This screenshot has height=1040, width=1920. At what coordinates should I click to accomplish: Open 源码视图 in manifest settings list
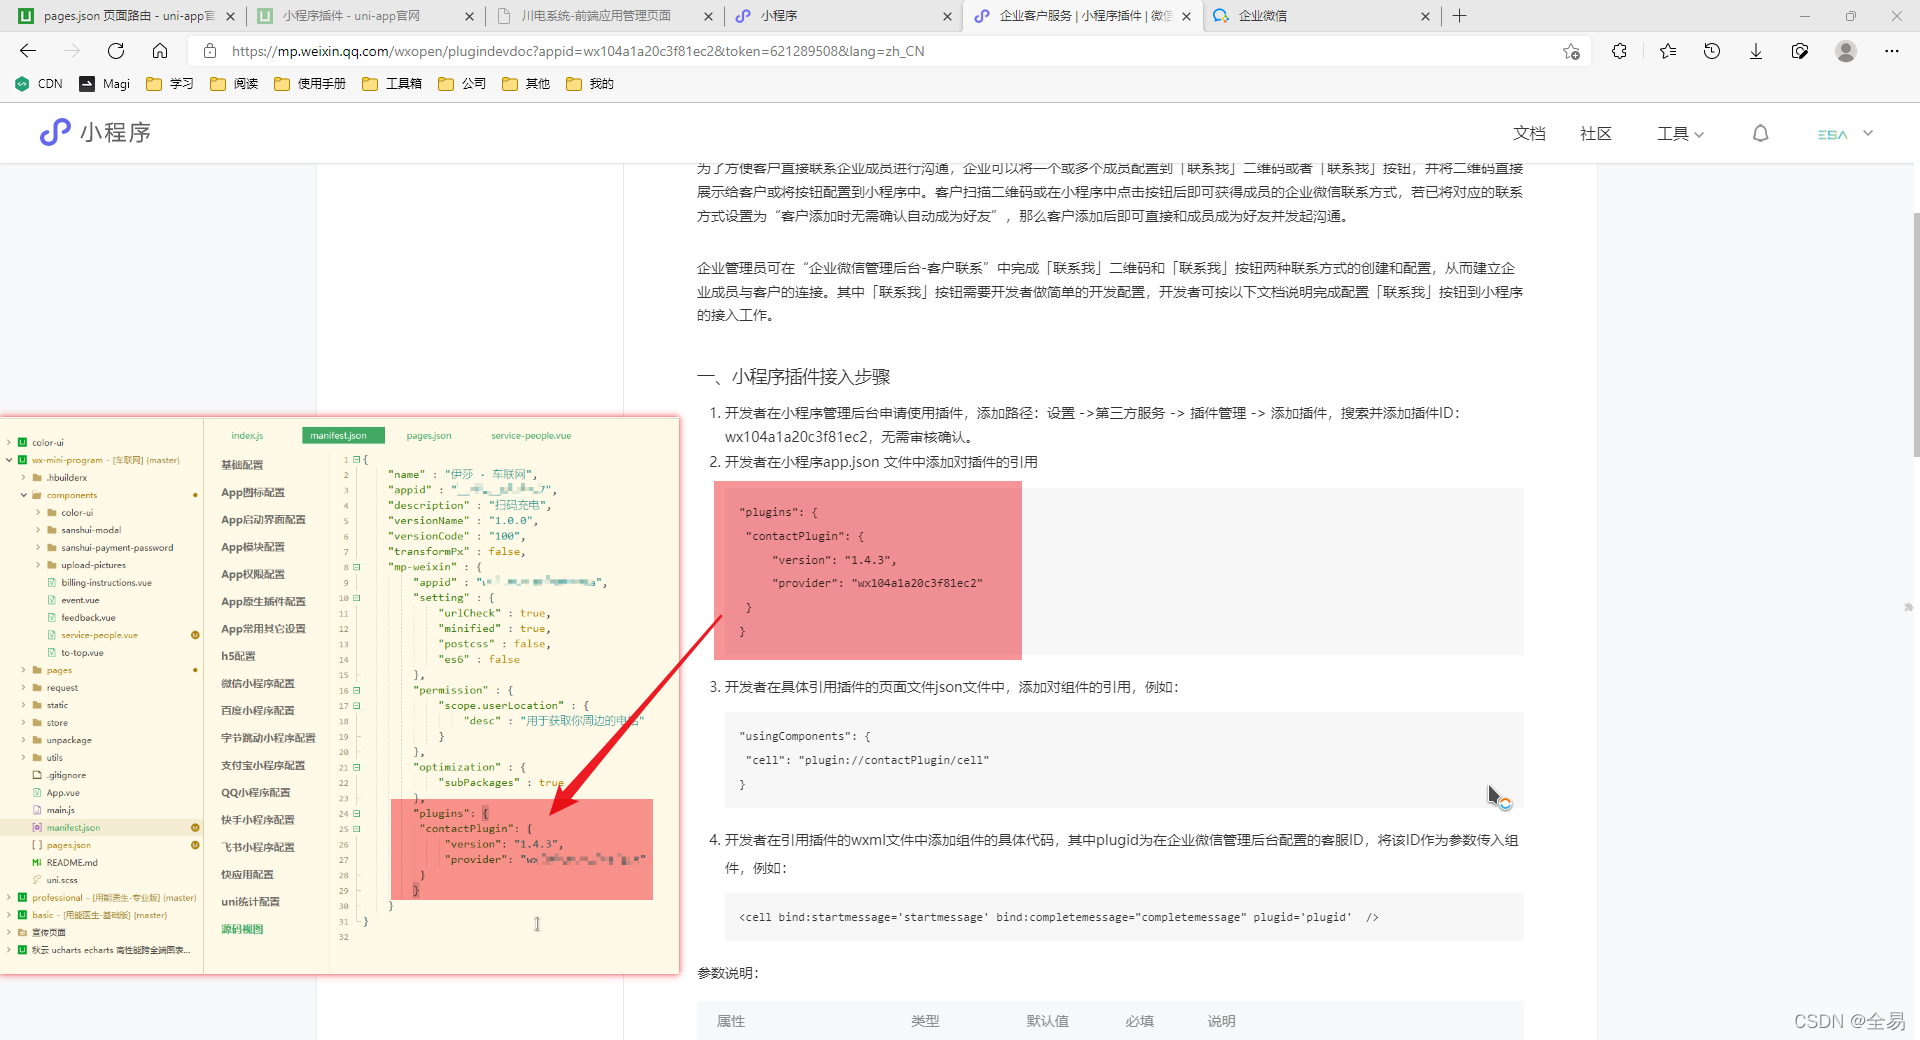(x=242, y=929)
